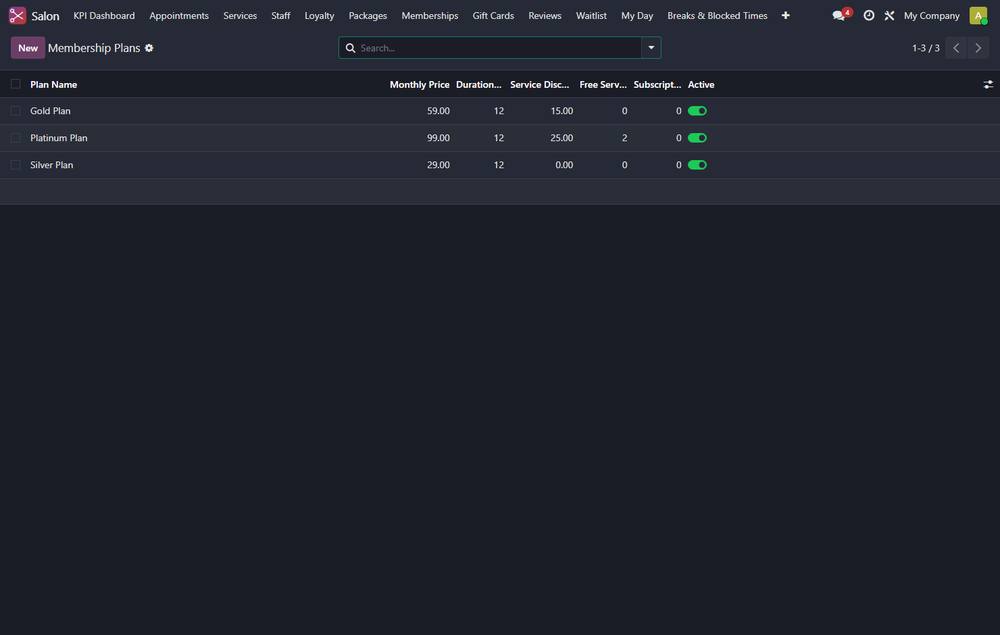Open KPI Dashboard menu
The image size is (1000, 635).
click(104, 15)
